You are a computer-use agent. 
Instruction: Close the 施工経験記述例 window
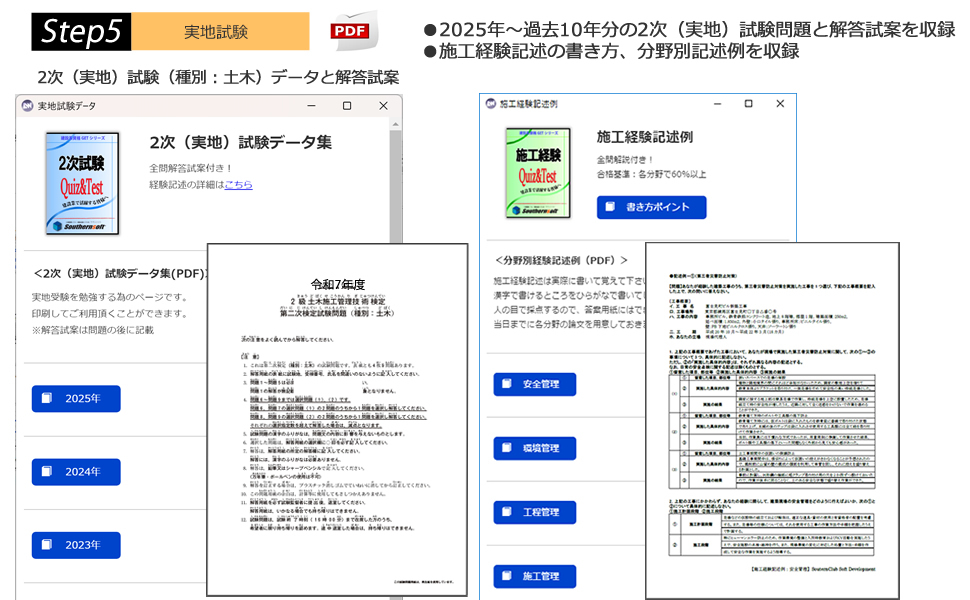(780, 104)
